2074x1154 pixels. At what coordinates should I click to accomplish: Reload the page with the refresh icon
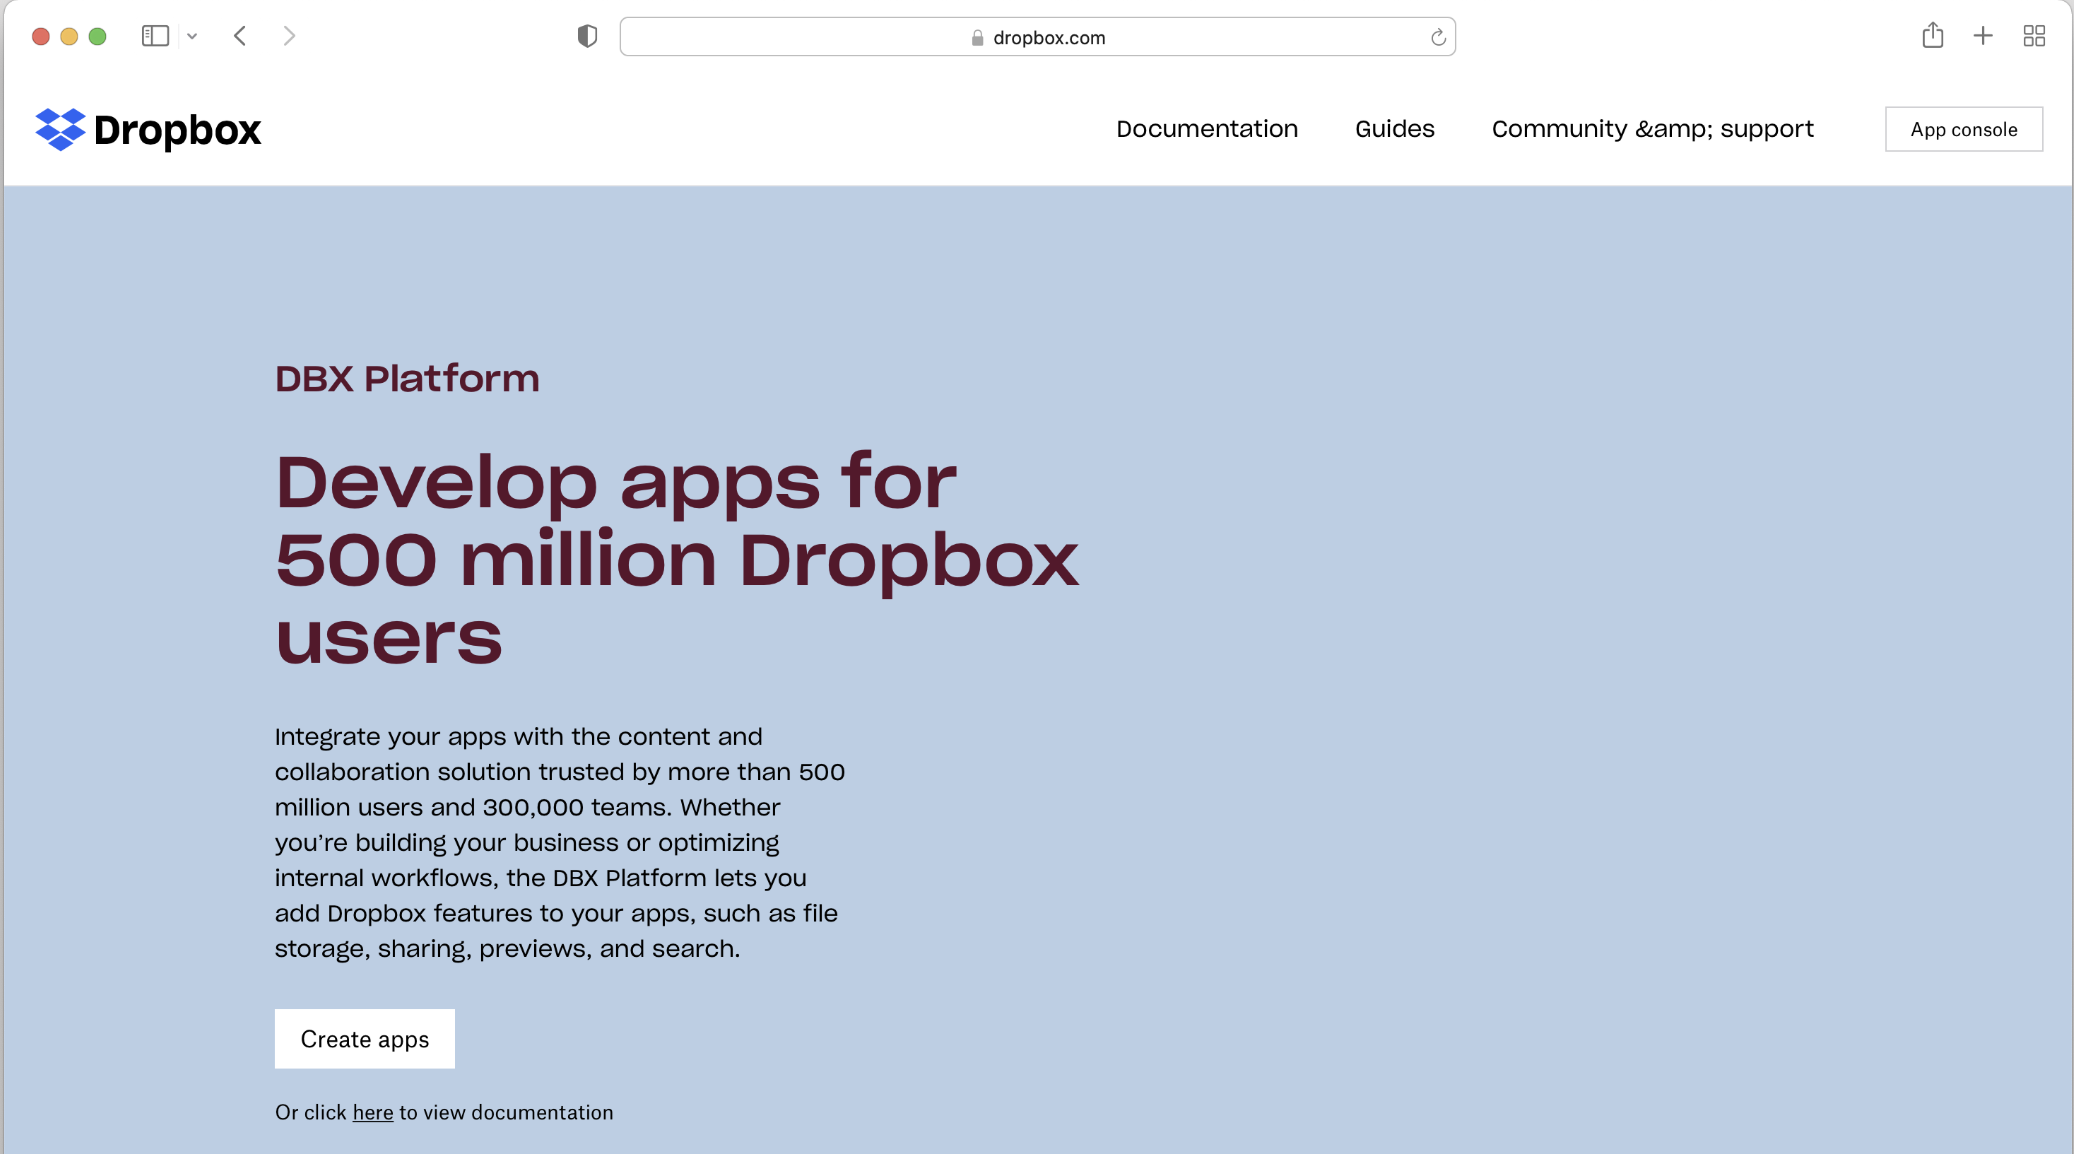[1438, 37]
